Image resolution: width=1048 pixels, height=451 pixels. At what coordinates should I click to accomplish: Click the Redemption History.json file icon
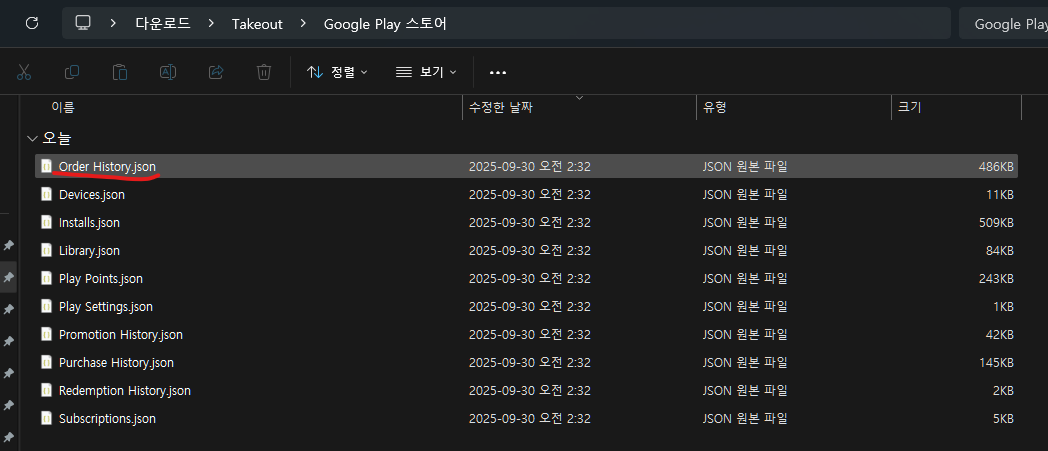[x=46, y=390]
